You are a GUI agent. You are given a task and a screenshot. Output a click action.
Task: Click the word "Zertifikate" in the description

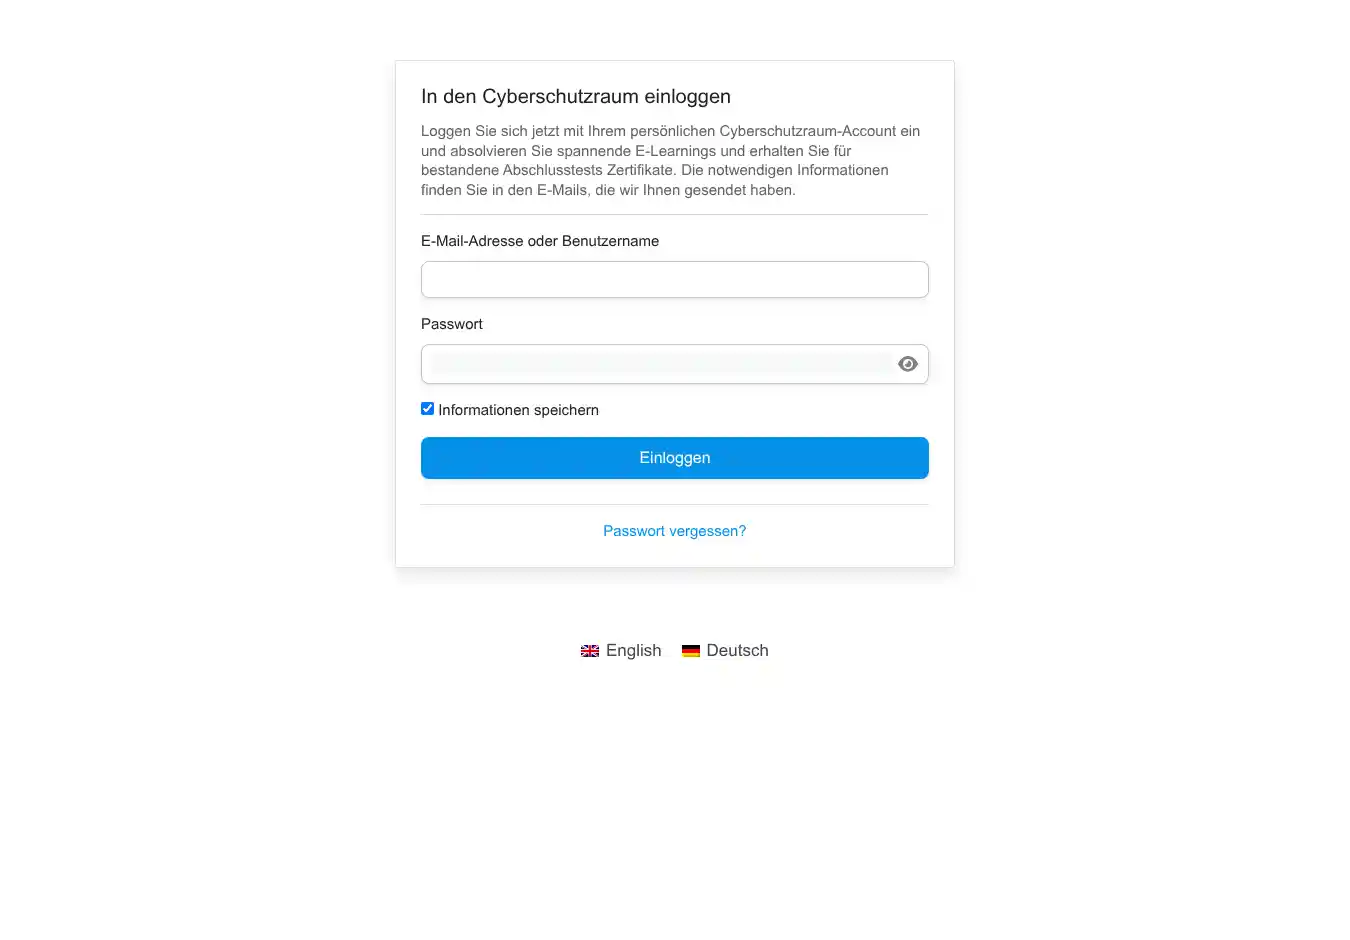(640, 170)
